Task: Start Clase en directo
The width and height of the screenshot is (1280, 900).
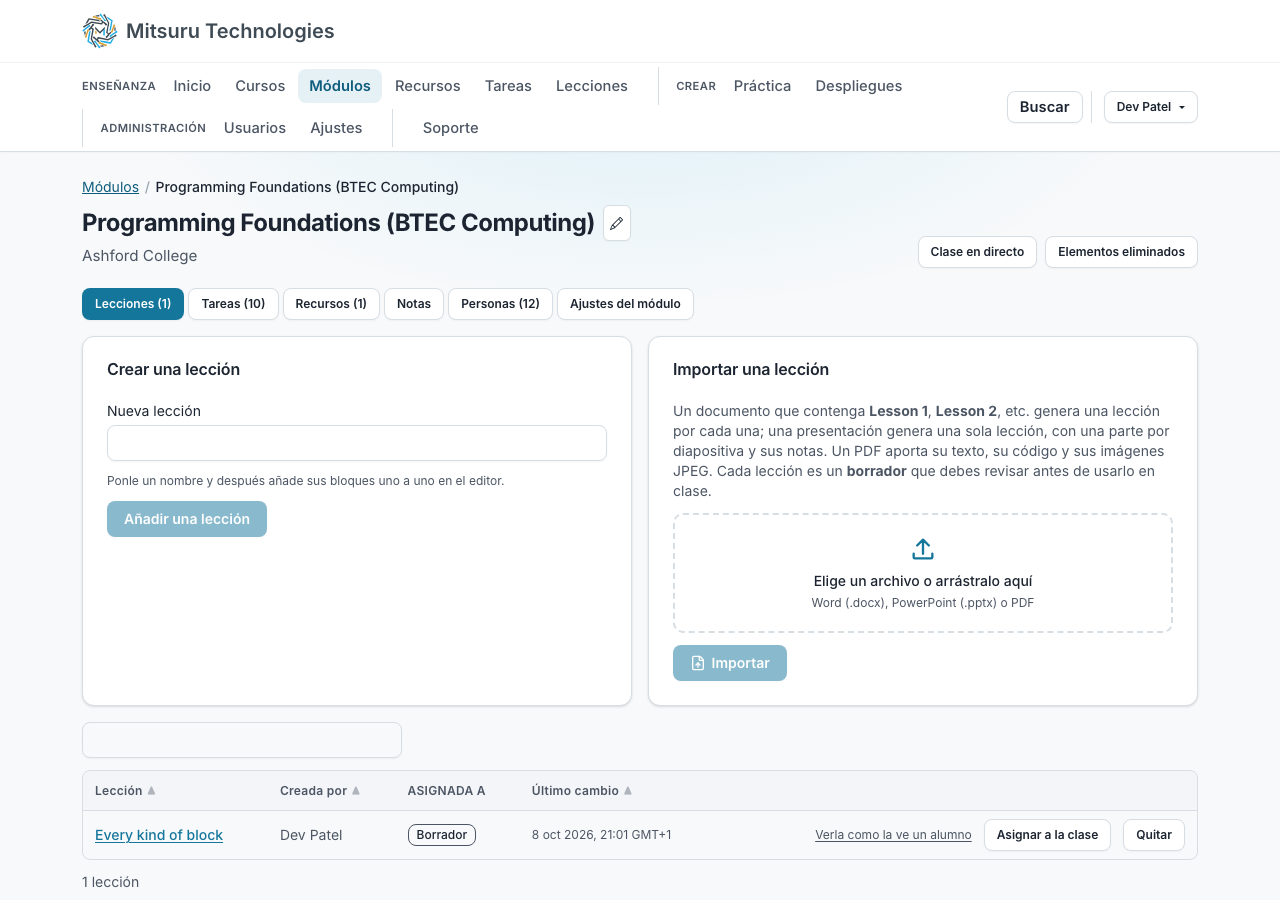Action: (977, 252)
